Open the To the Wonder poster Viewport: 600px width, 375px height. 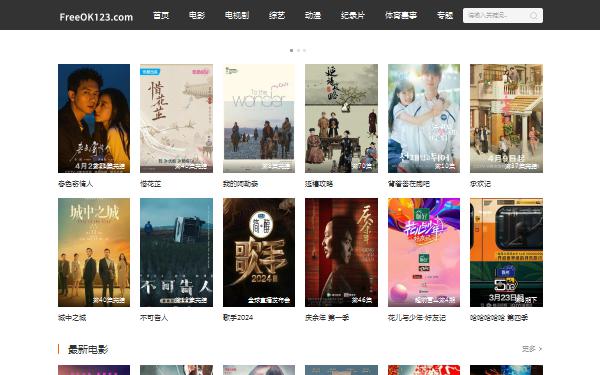259,118
